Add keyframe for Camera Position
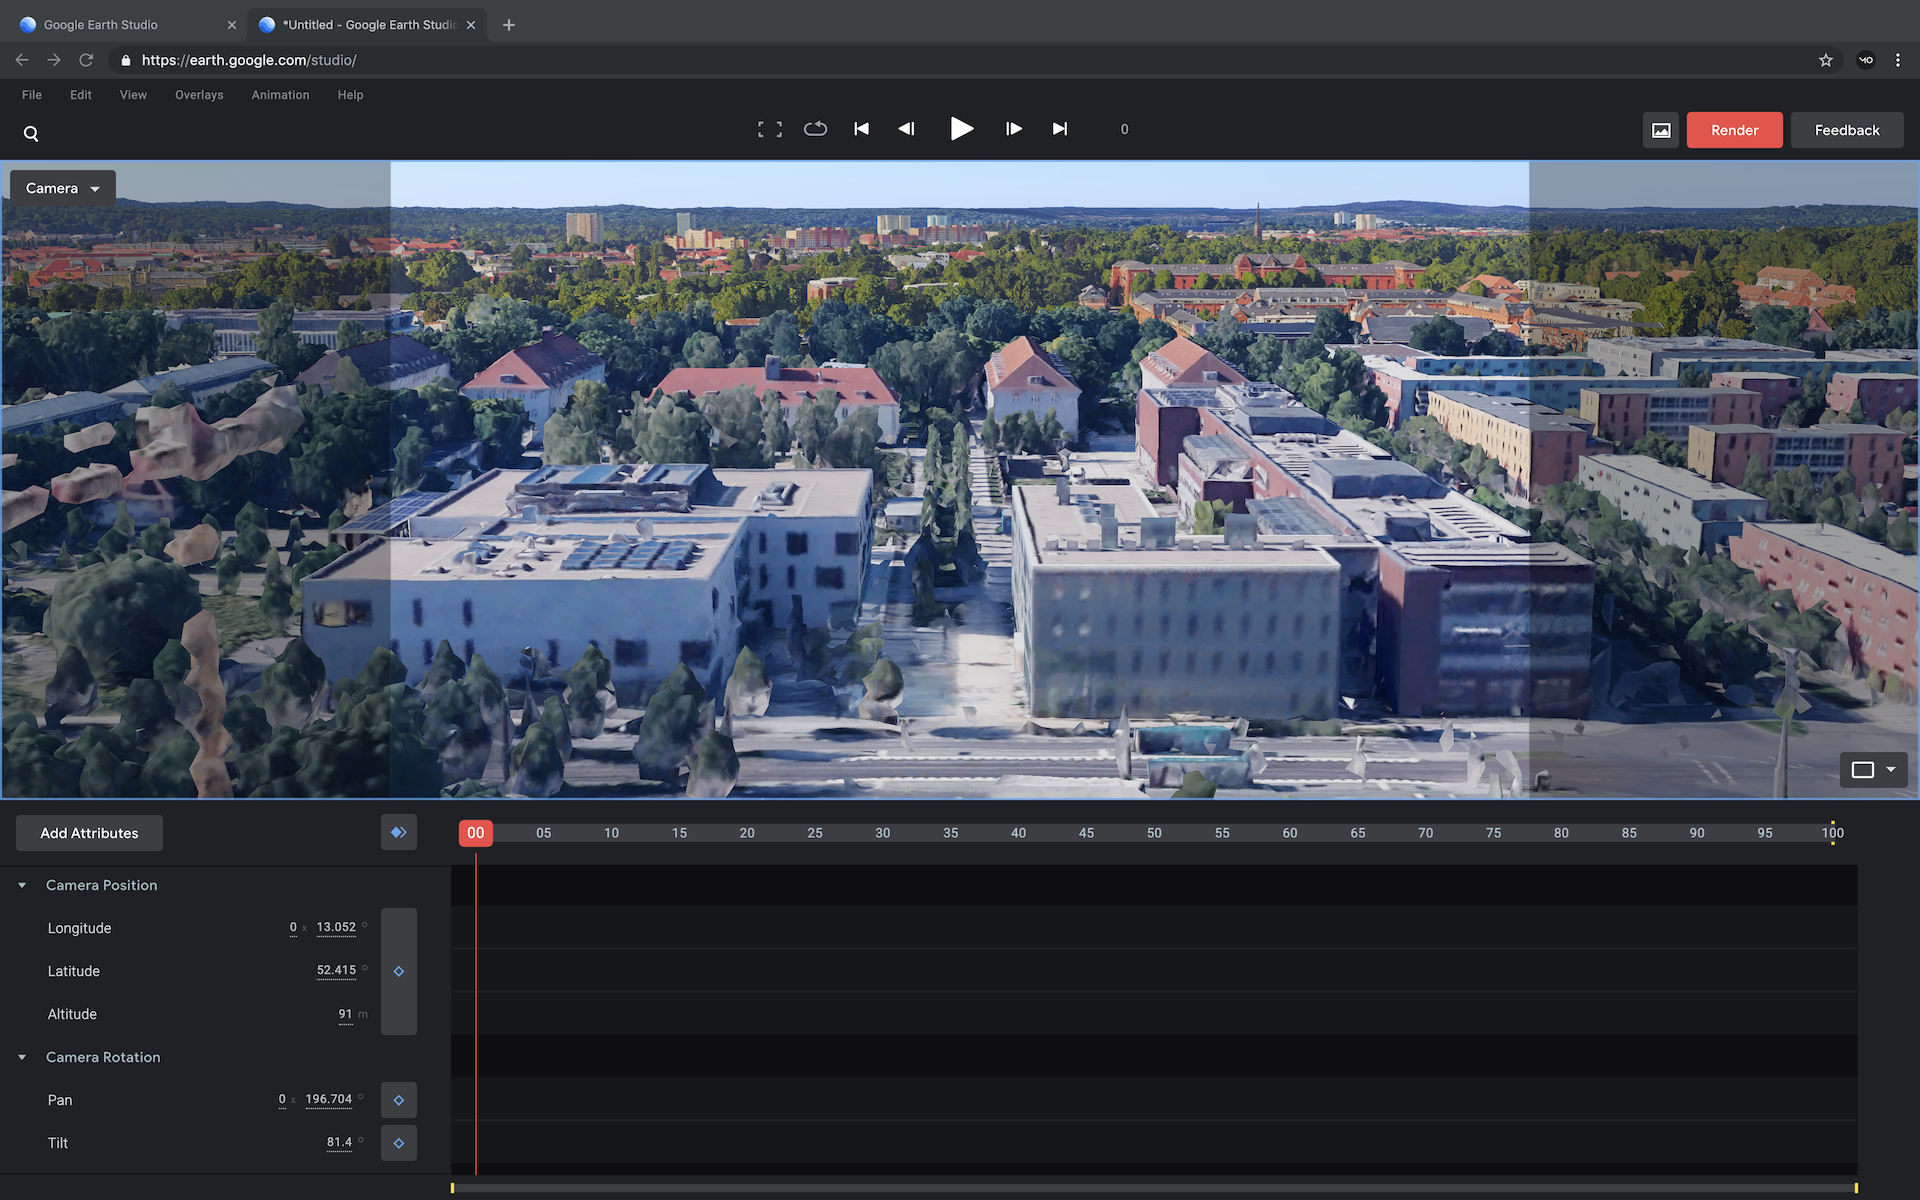The image size is (1920, 1200). coord(398,971)
